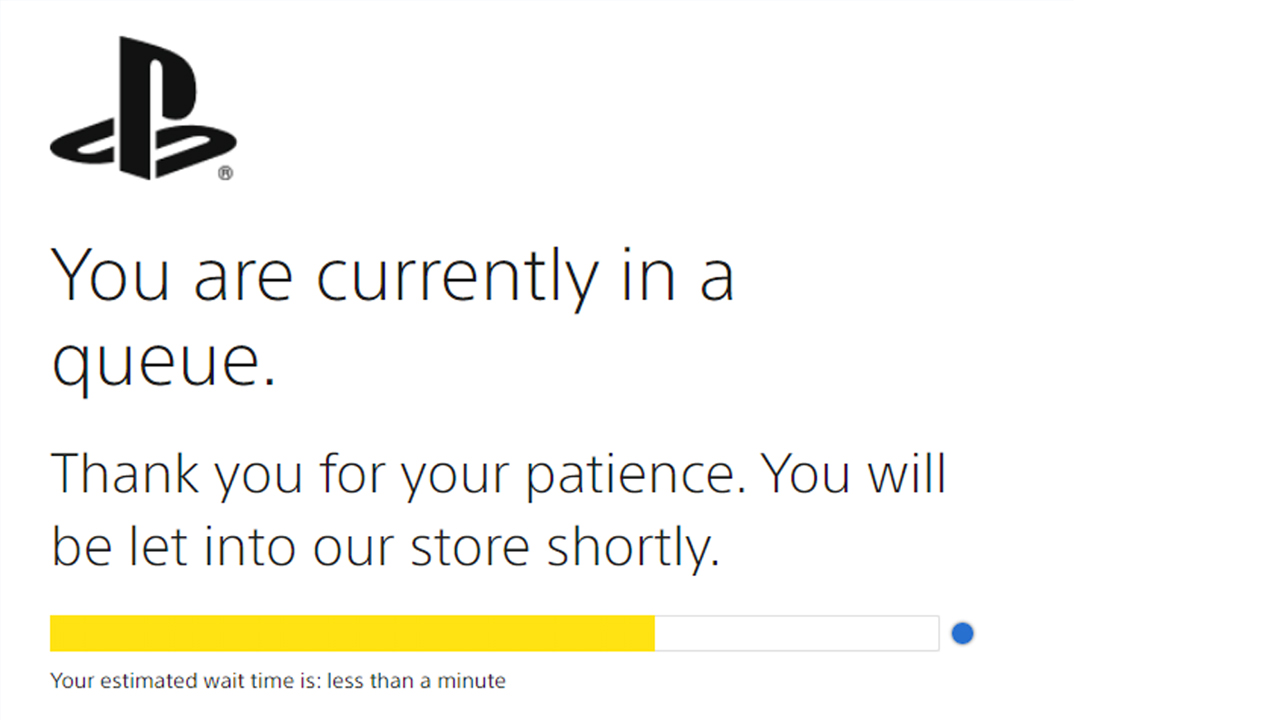Click the left start of the yellow progress bar
1280x720 pixels.
[54, 633]
